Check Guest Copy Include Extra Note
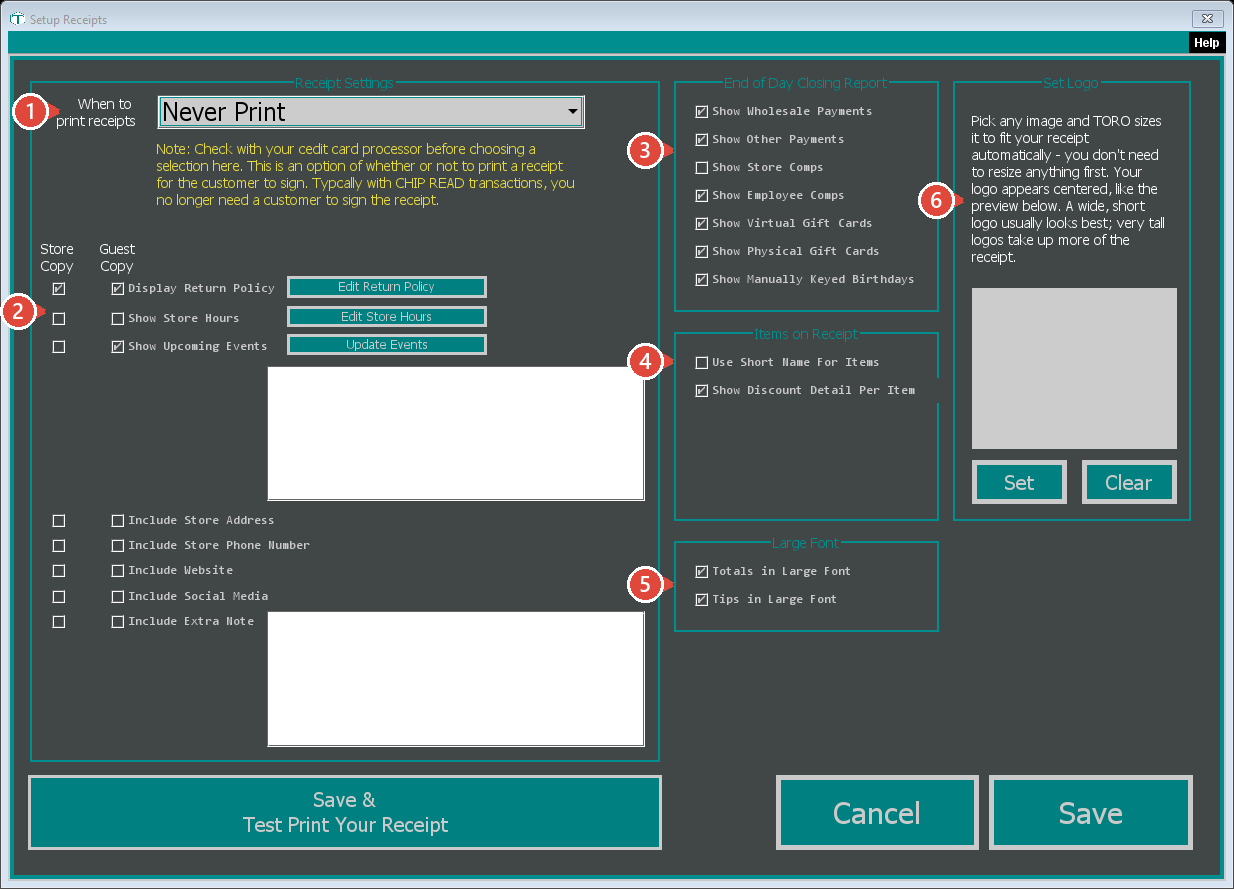 tap(118, 622)
